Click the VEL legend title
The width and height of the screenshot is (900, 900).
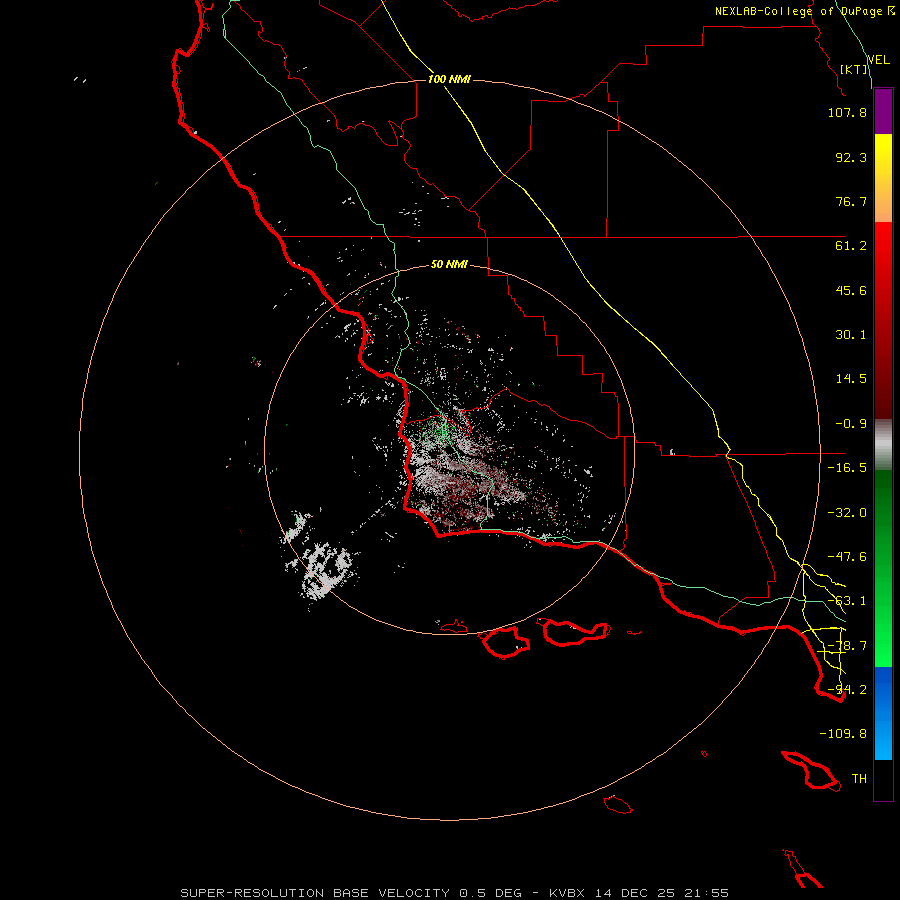878,60
